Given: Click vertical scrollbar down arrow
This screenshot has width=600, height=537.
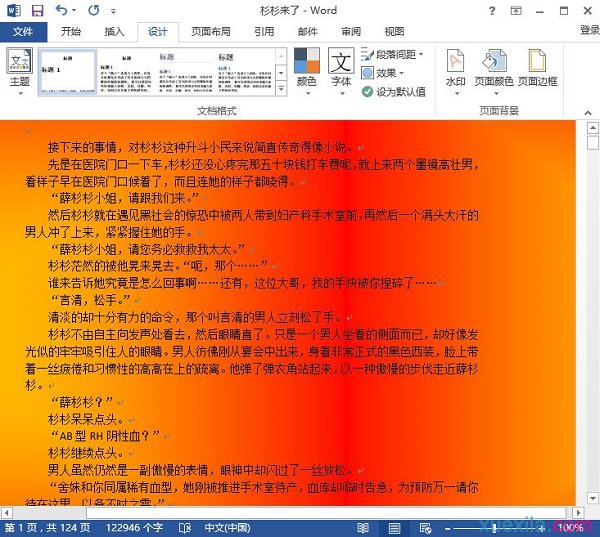Looking at the screenshot, I should coord(593,498).
